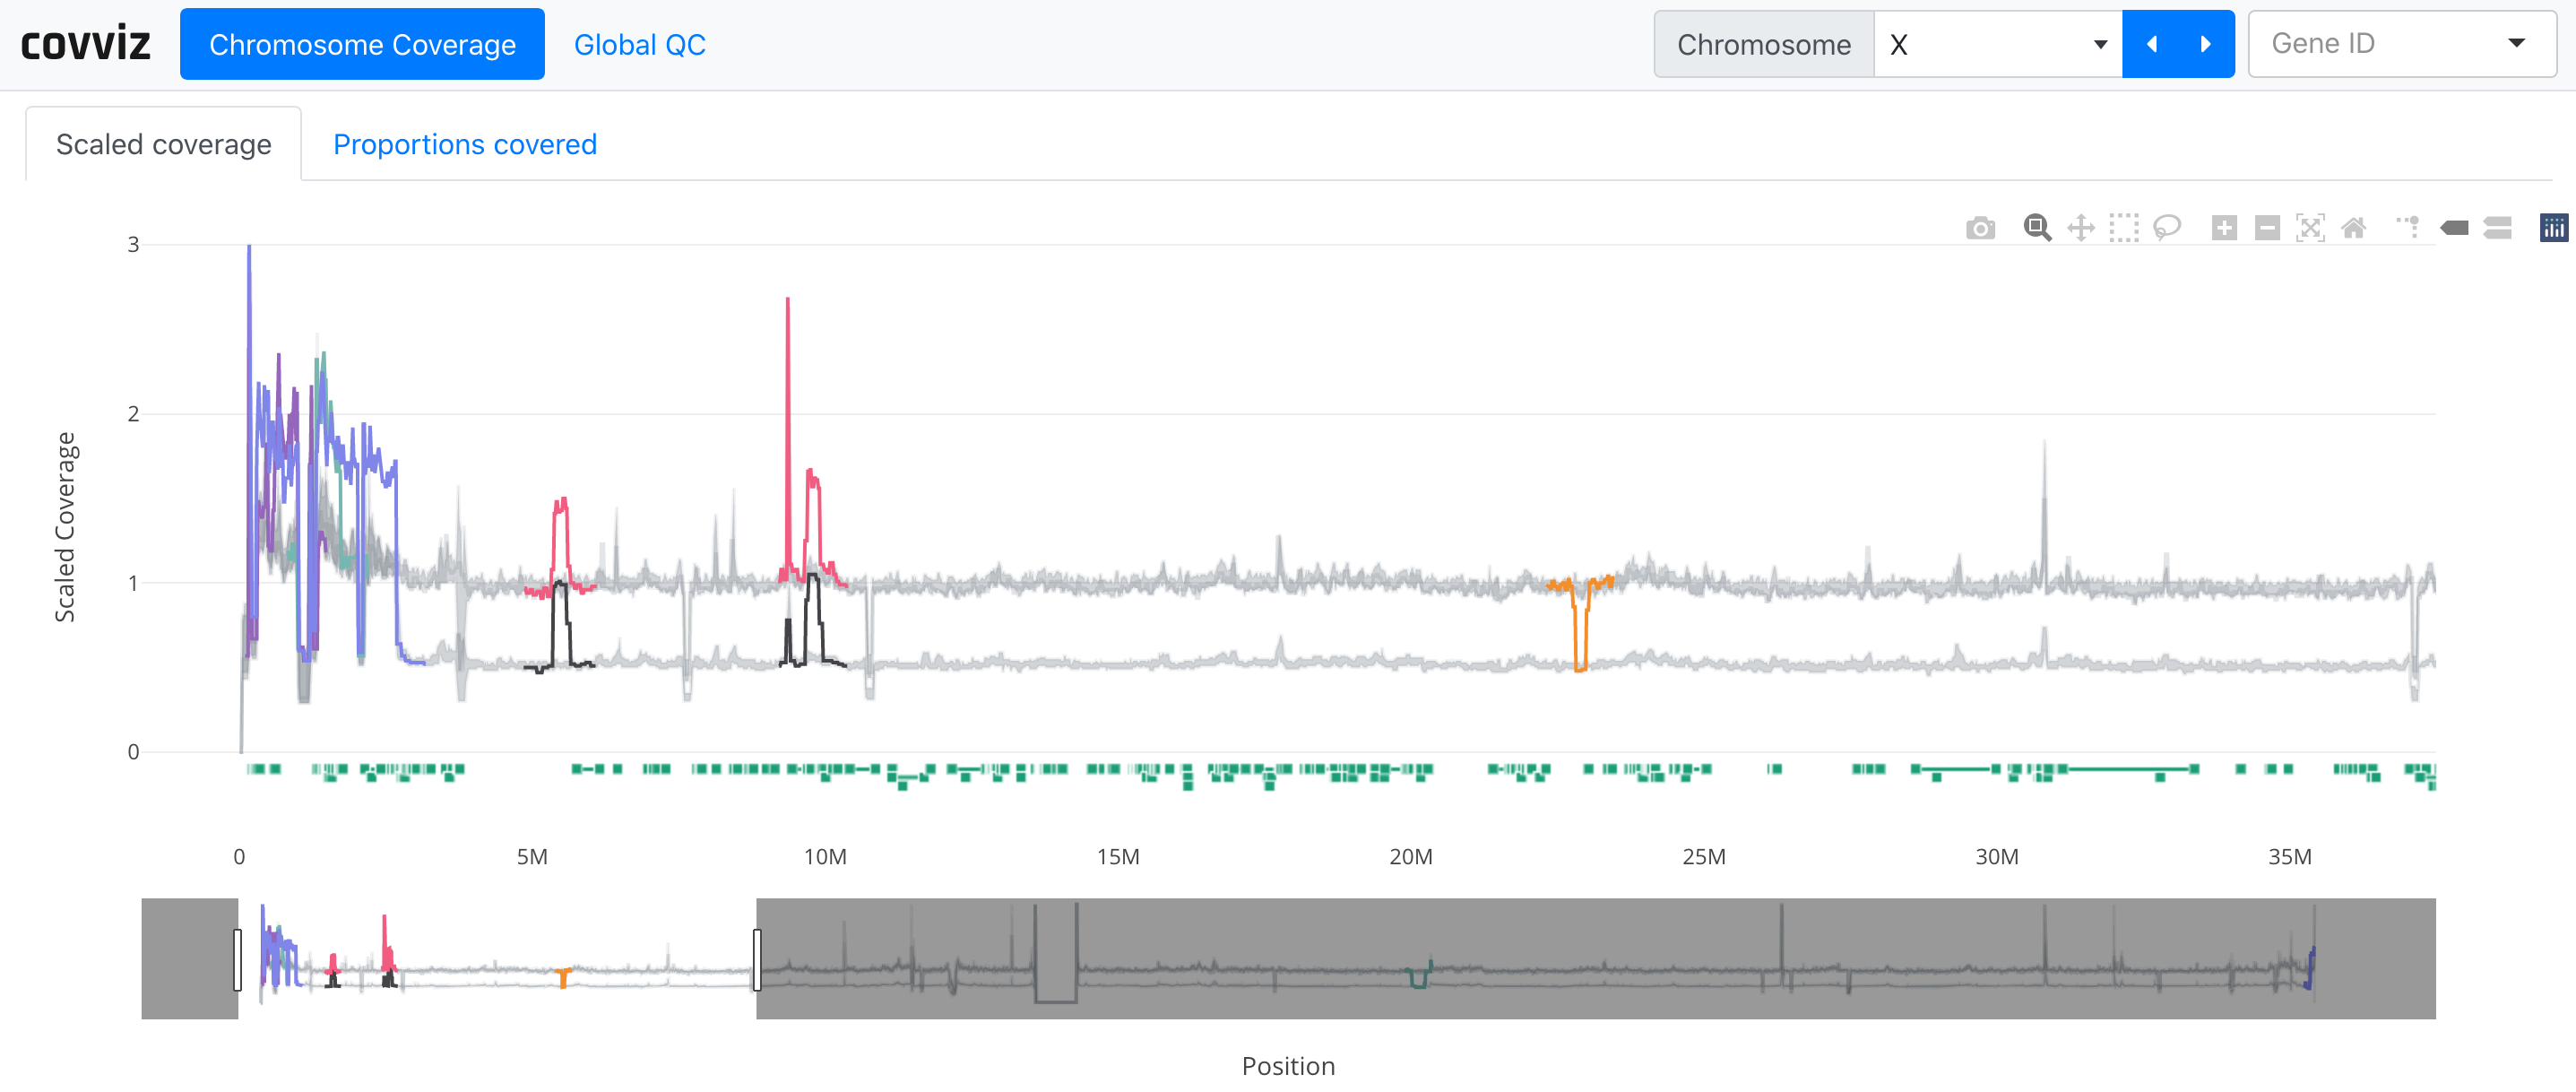Download plot as PNG camera icon
Screen dimensions: 2576x1092
point(1980,228)
